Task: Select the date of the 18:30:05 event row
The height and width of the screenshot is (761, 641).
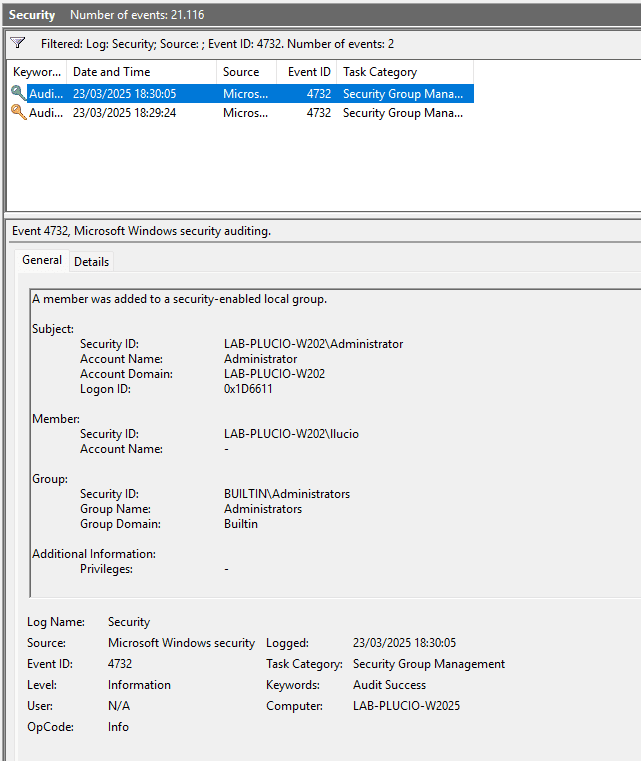Action: pyautogui.click(x=124, y=93)
